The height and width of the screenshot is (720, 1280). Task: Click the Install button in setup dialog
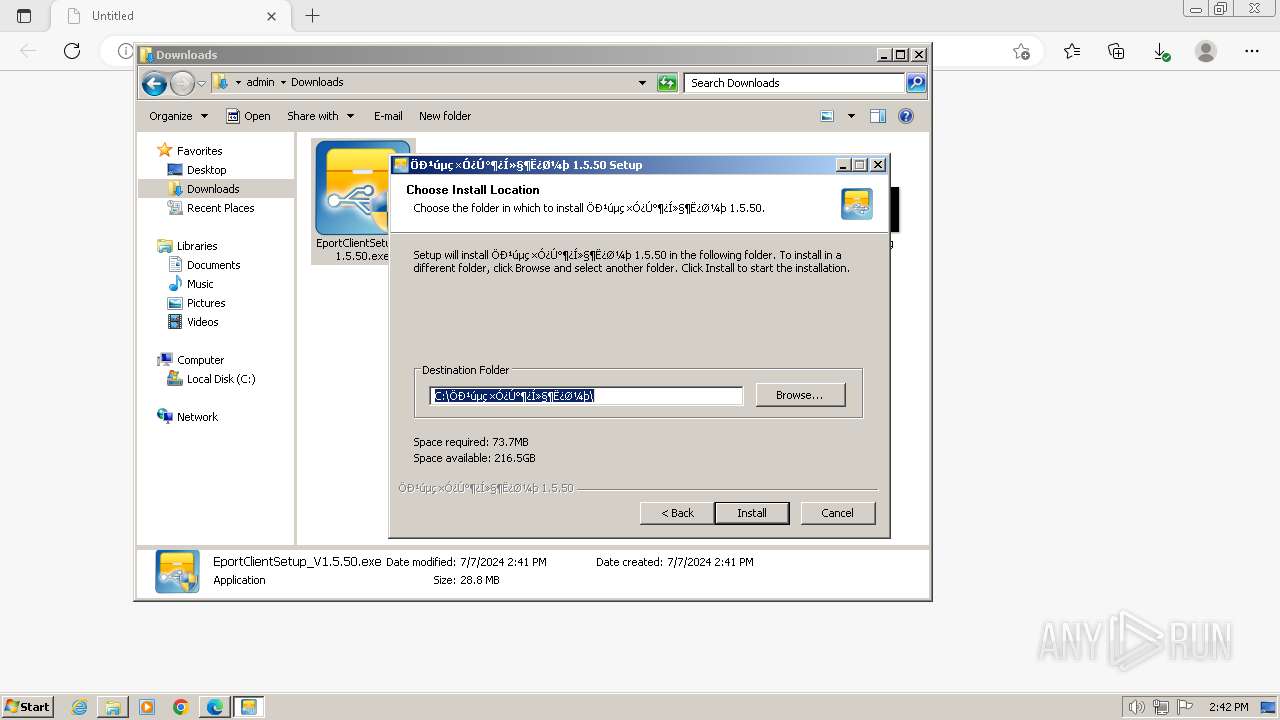click(x=752, y=513)
